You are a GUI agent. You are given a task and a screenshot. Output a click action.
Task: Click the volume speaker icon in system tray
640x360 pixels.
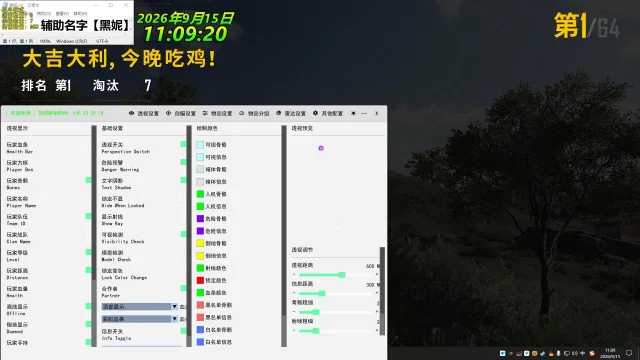pos(574,353)
